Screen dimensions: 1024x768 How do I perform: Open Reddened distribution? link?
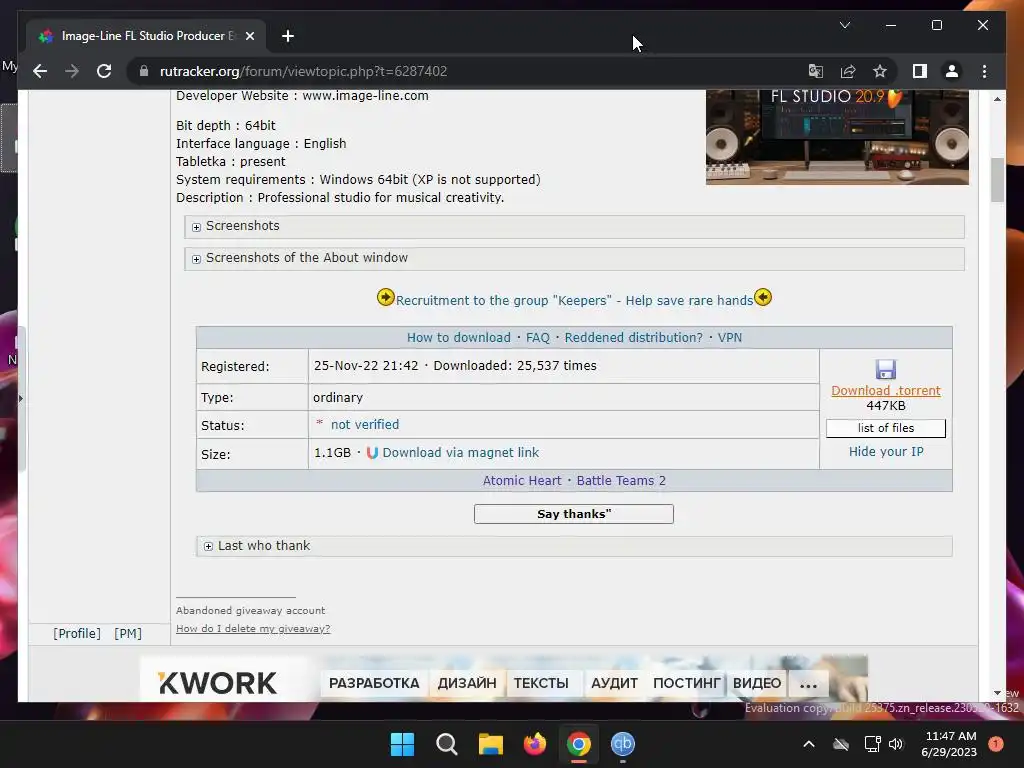click(633, 338)
